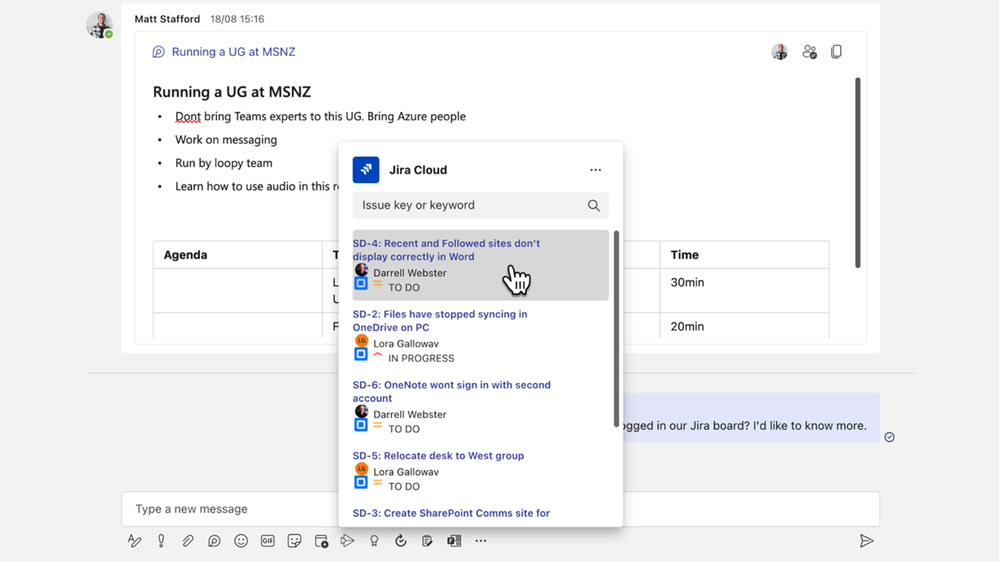
Task: Click Lora Gallowav avatar on SD-5
Action: tap(361, 468)
